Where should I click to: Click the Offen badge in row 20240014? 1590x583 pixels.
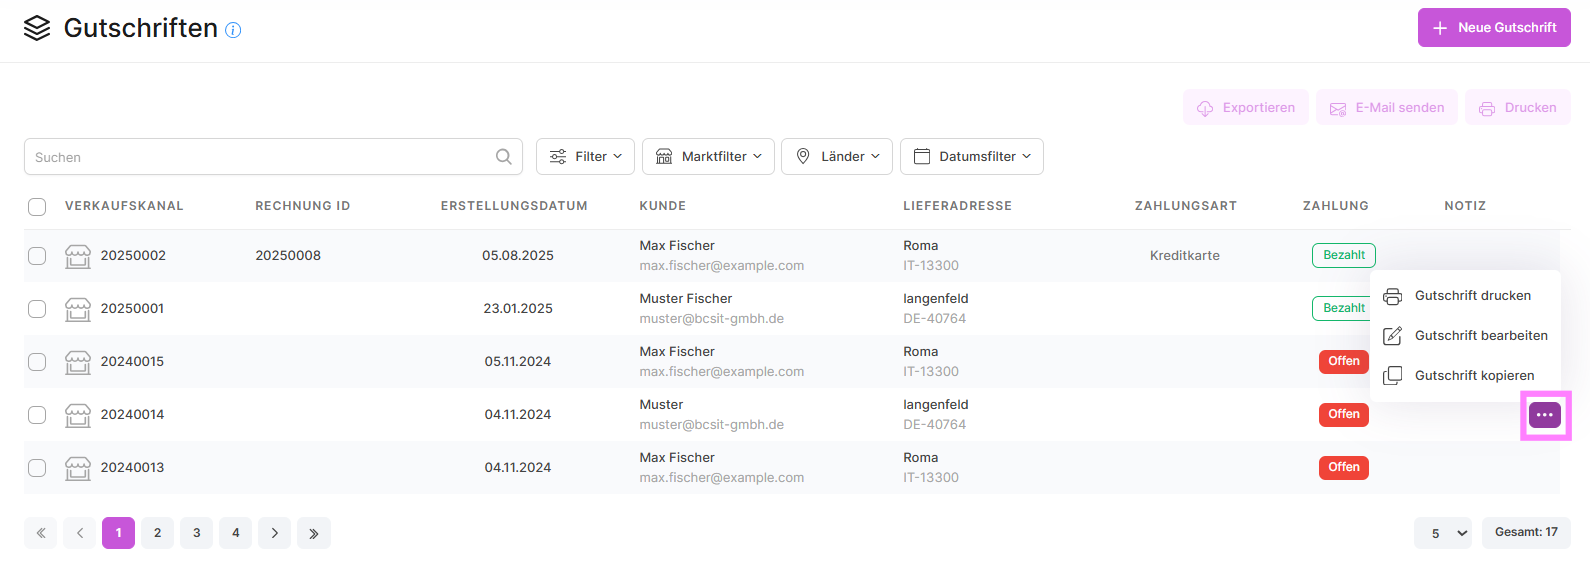pyautogui.click(x=1344, y=414)
